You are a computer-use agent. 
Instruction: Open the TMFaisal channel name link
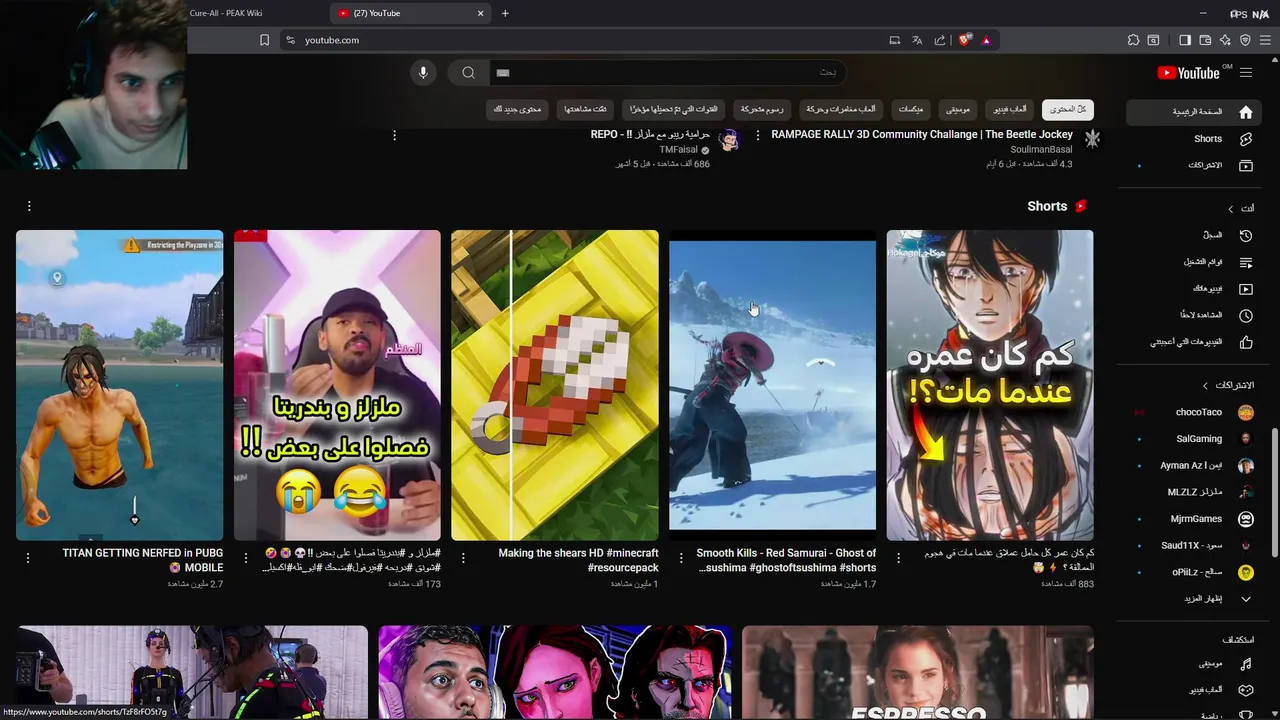coord(678,150)
